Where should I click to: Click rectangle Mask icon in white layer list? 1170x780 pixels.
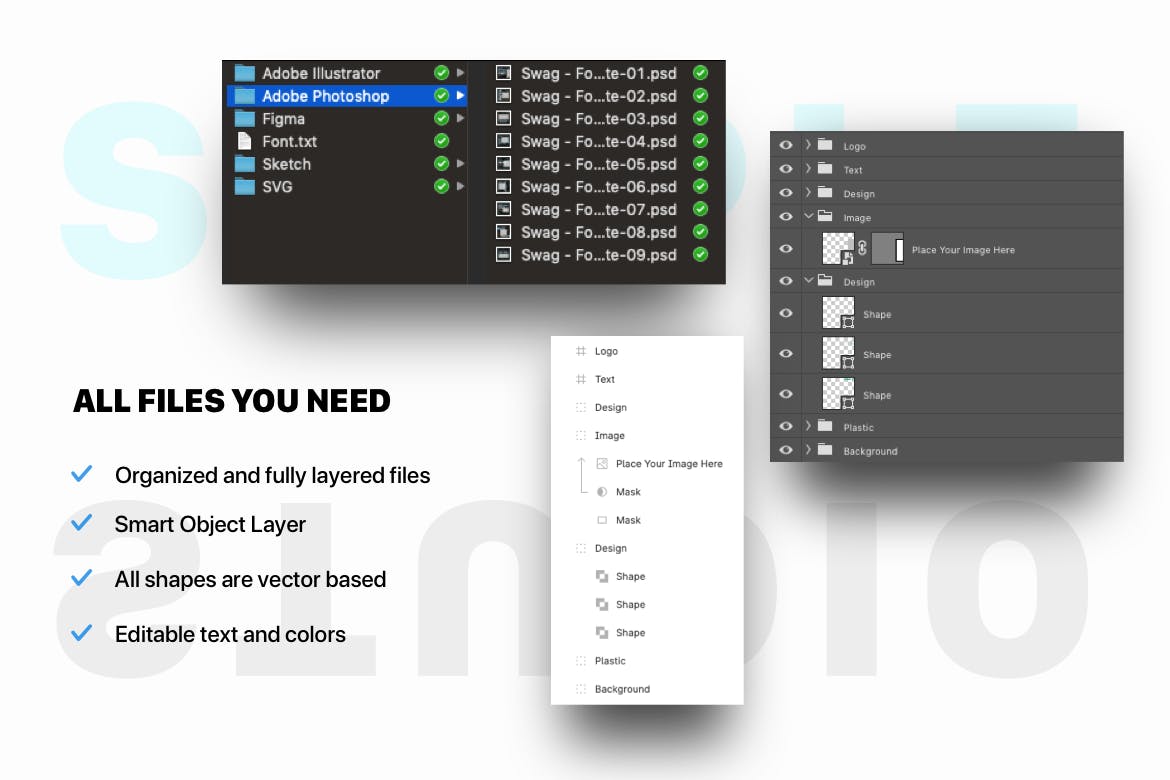click(602, 520)
